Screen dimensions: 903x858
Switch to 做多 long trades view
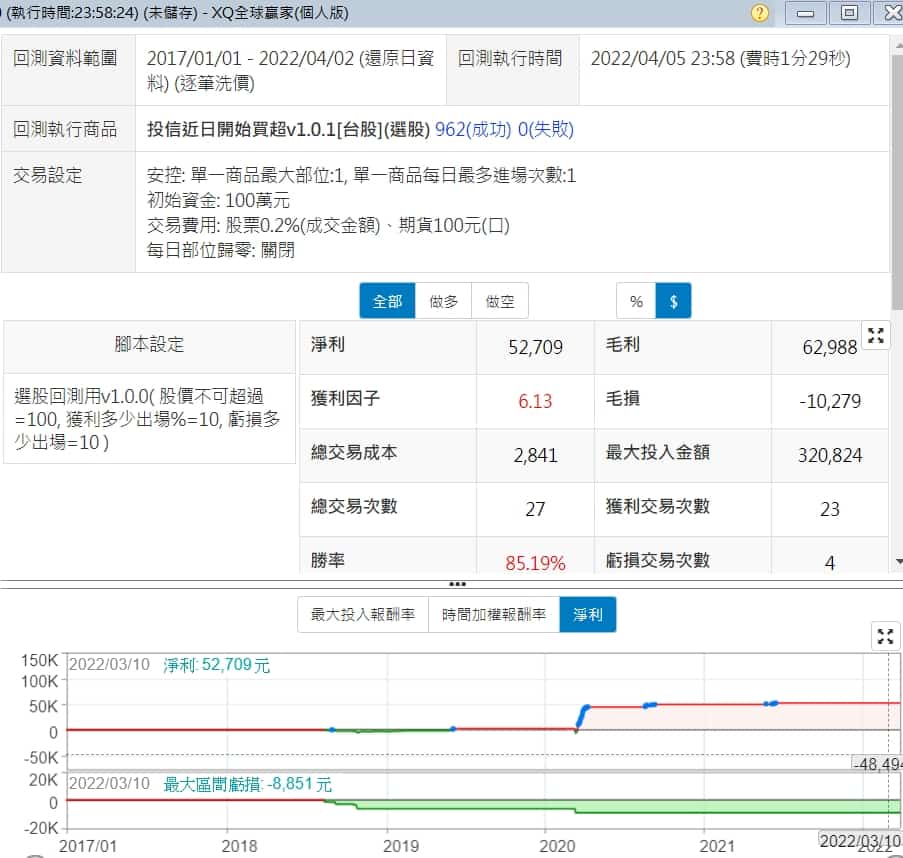click(x=443, y=301)
